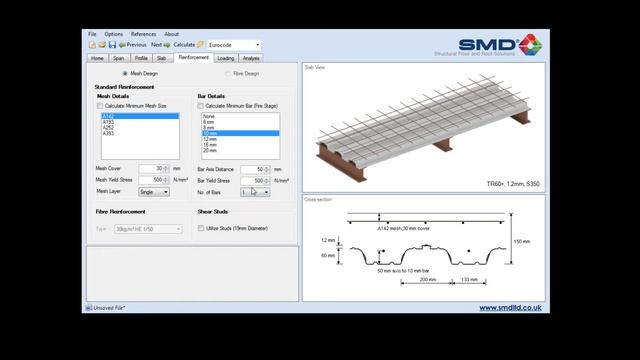Viewport: 640px width, 360px height.
Task: Adjust Mesh Cover spinner arrows
Action: (x=166, y=169)
